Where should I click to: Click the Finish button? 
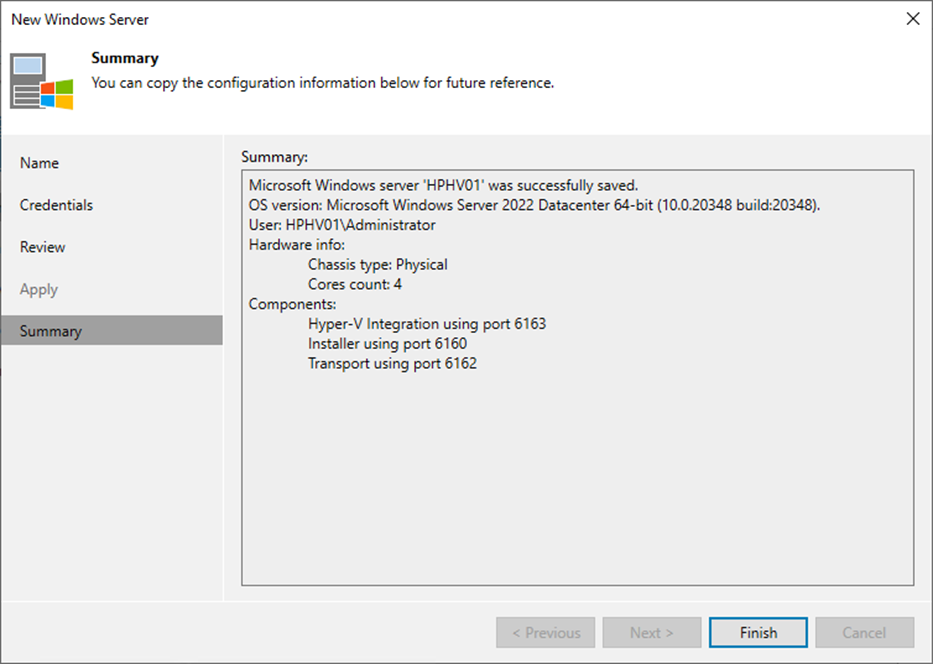[758, 632]
